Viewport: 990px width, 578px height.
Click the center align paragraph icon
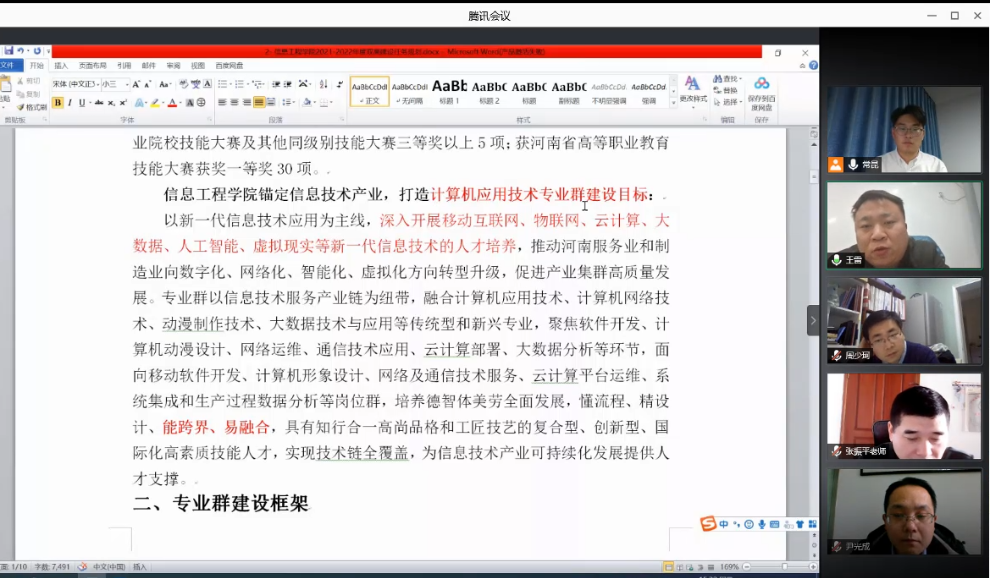coord(235,102)
